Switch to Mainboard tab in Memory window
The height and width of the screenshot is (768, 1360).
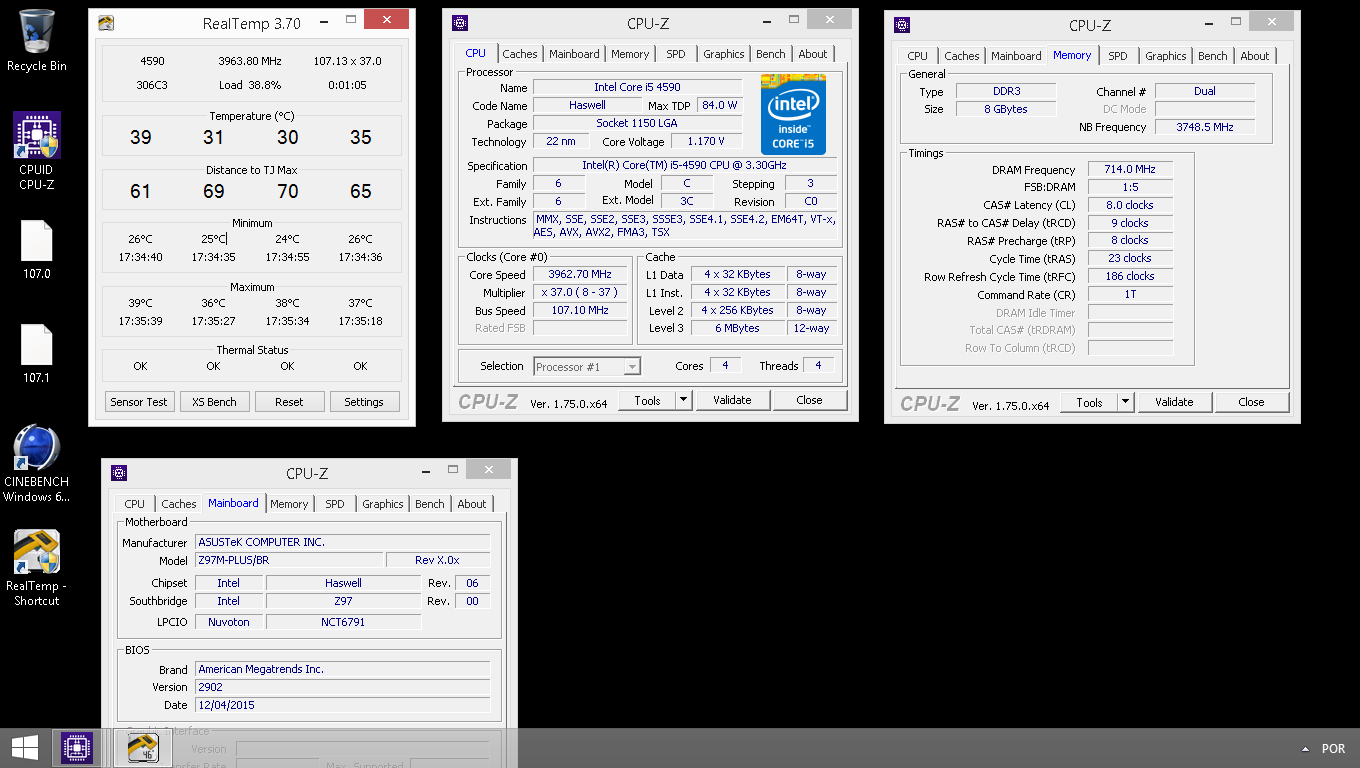tap(1016, 56)
